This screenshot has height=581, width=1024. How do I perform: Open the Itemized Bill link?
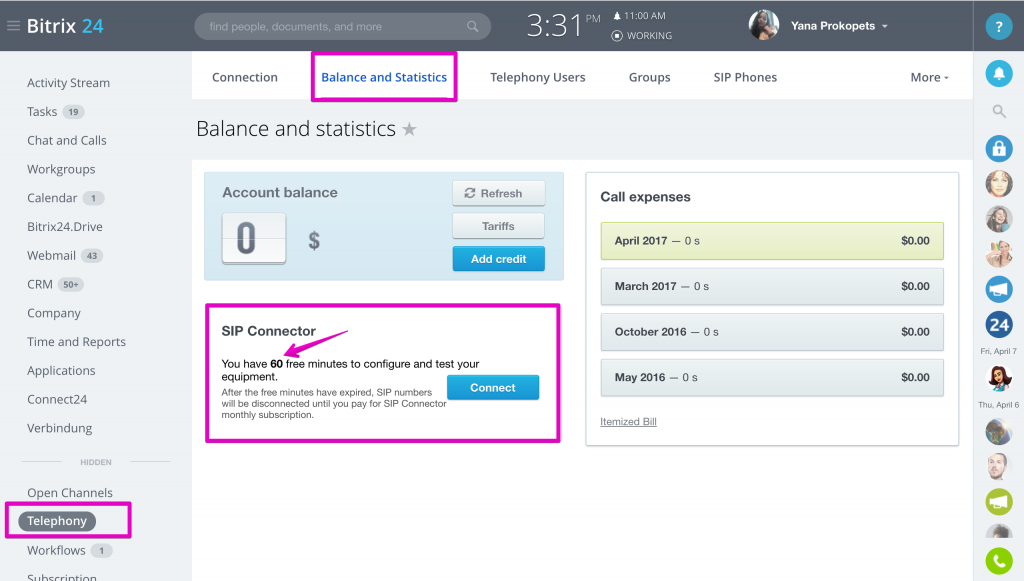click(628, 422)
